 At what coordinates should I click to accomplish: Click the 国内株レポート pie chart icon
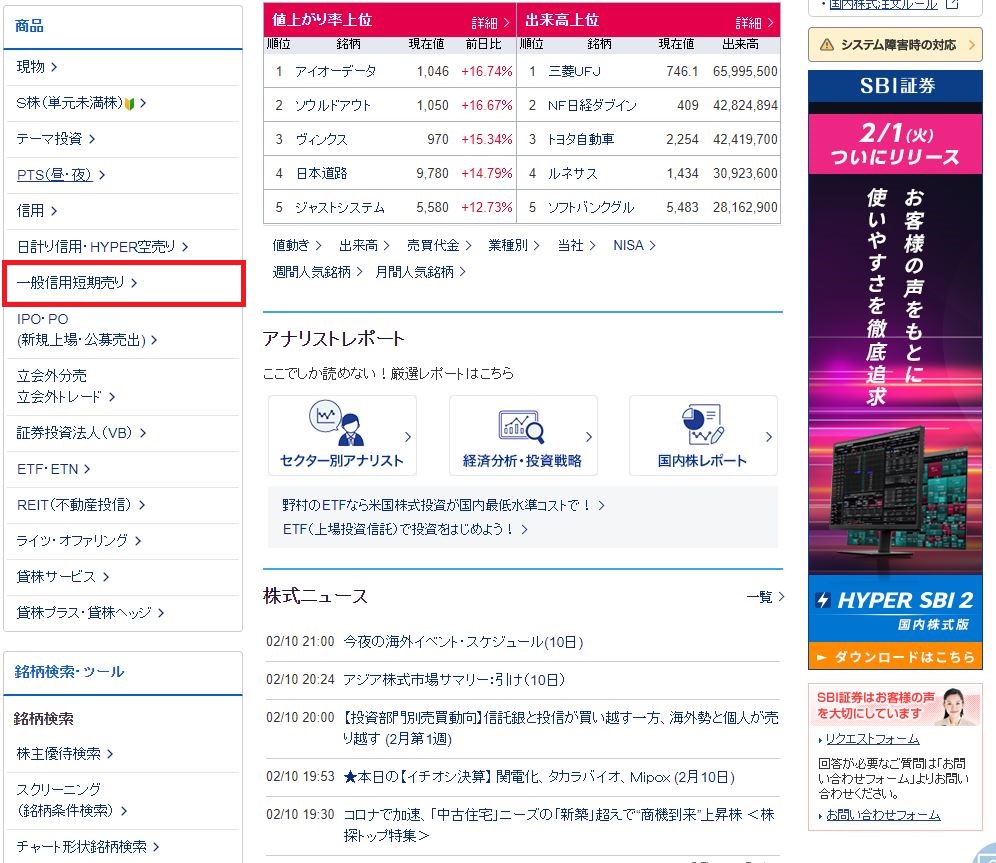tap(702, 424)
